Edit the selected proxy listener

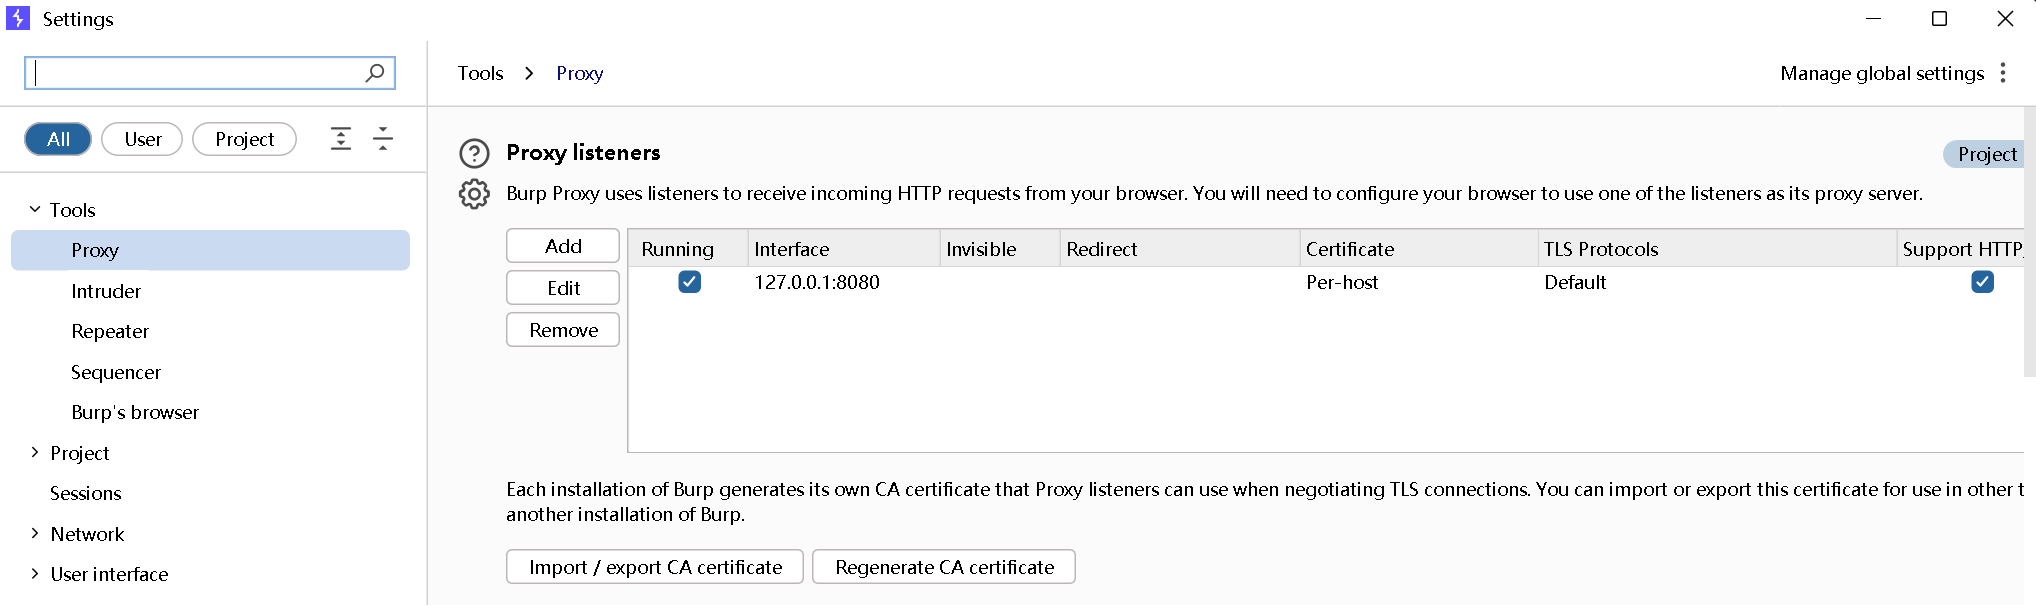click(x=563, y=288)
